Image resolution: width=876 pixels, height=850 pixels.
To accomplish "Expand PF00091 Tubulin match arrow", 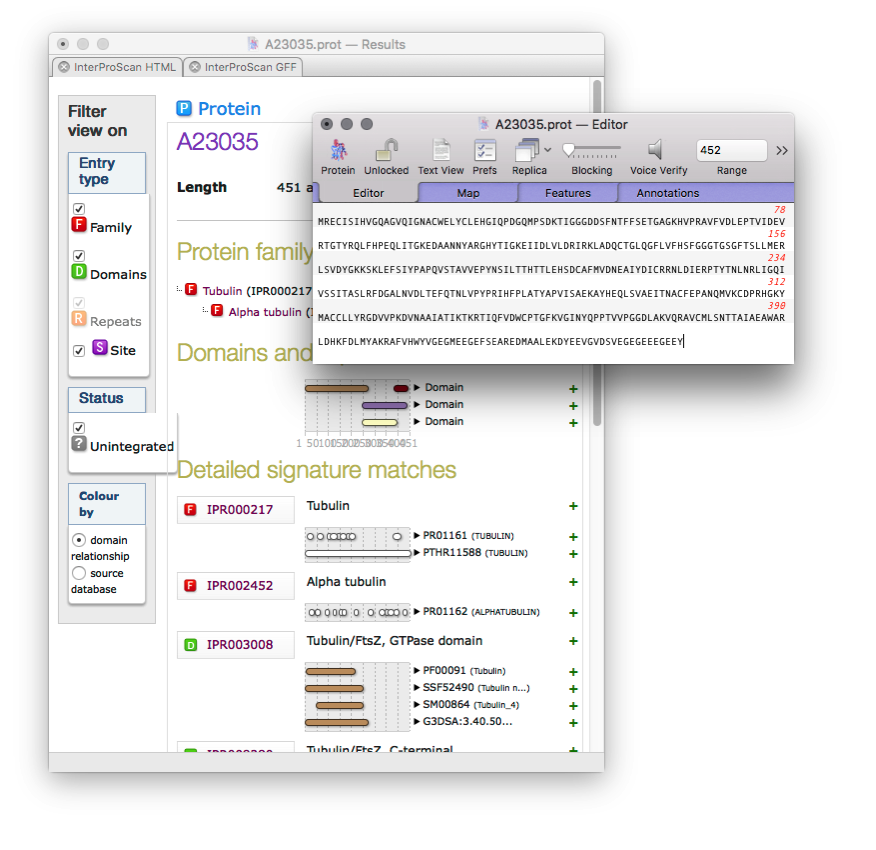I will coord(416,671).
